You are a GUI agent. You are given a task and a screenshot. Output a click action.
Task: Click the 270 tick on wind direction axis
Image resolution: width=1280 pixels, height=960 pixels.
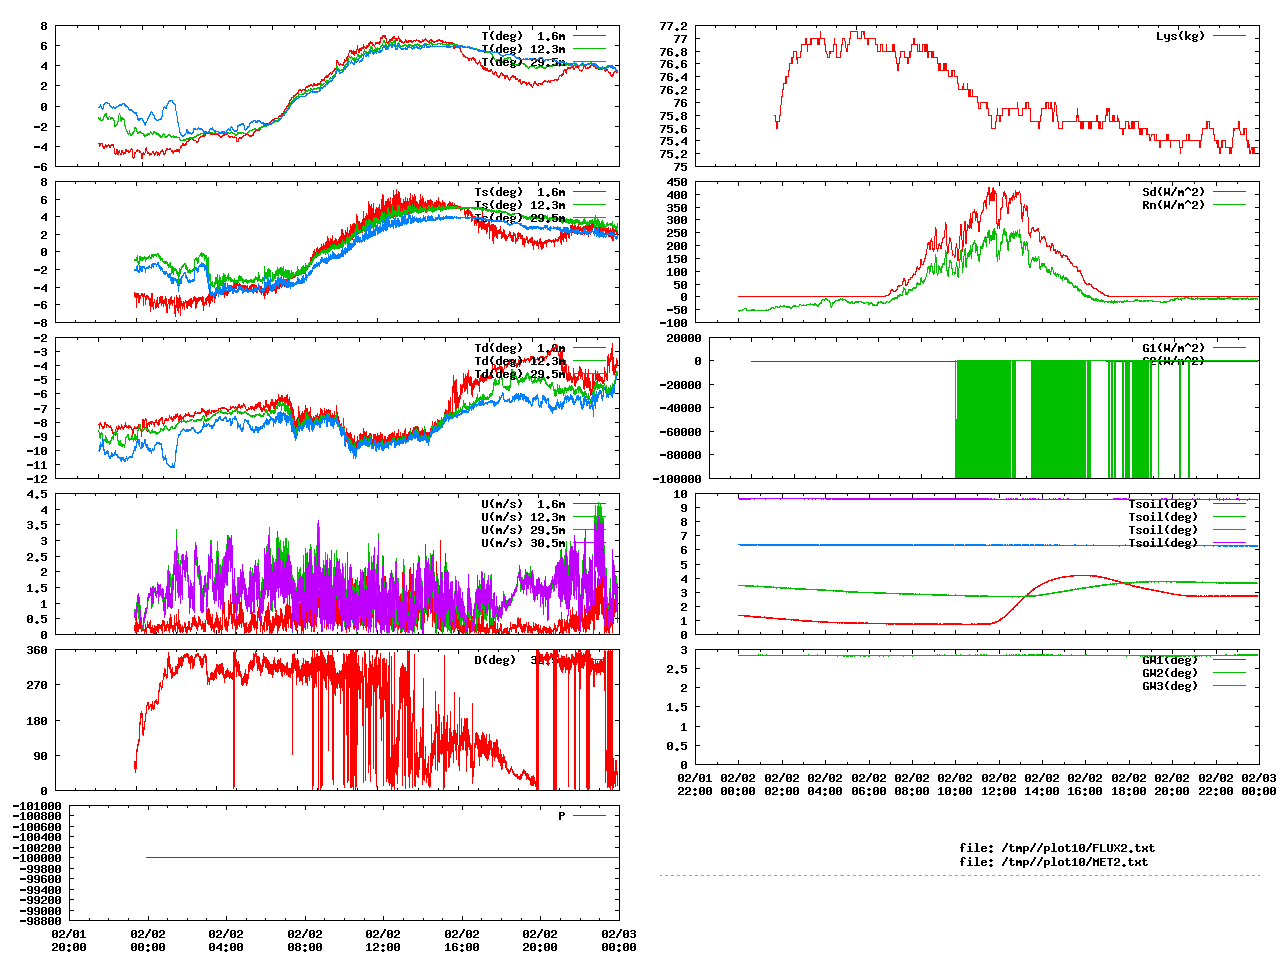pyautogui.click(x=37, y=685)
